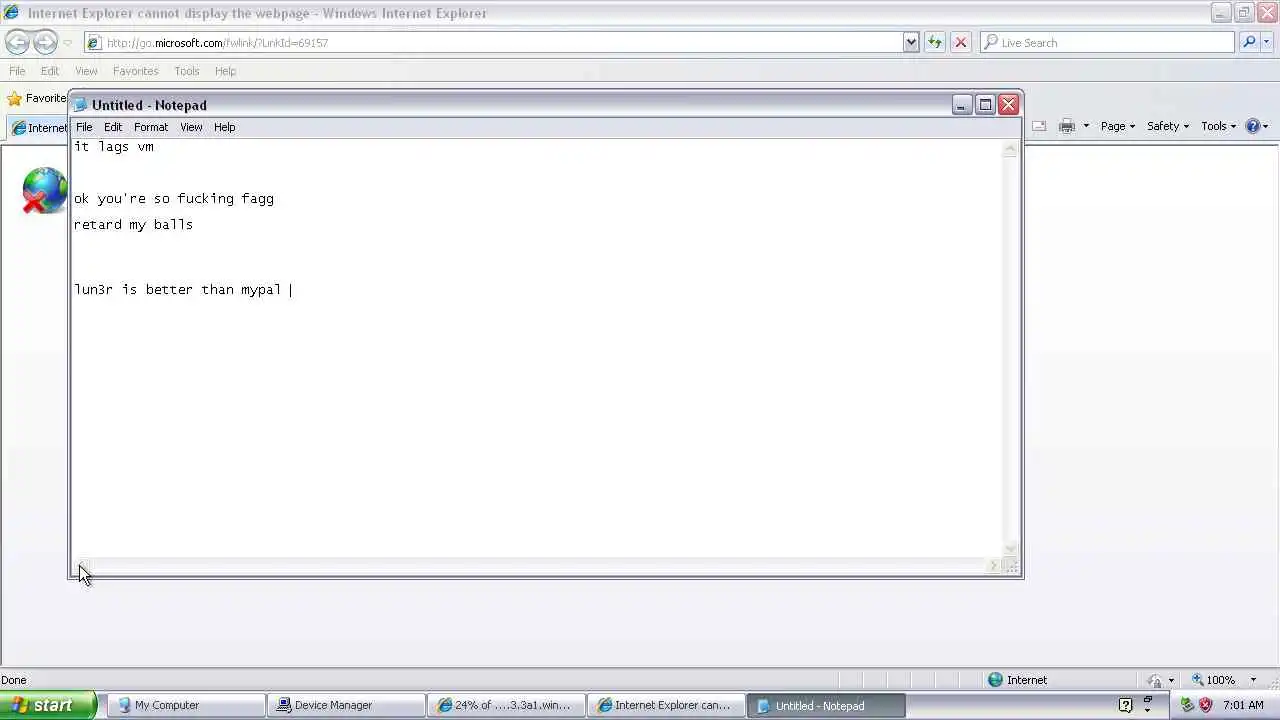Click the red security shield tray icon
This screenshot has width=1280, height=720.
point(1205,705)
